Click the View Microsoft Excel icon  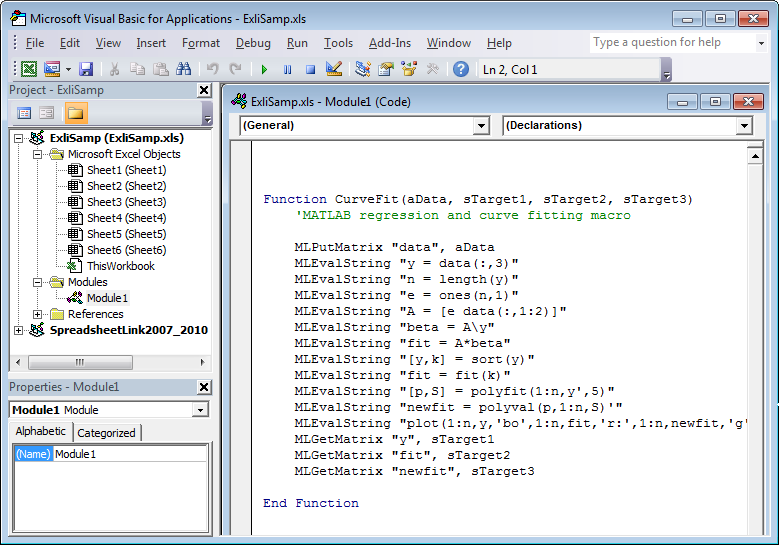(x=28, y=69)
